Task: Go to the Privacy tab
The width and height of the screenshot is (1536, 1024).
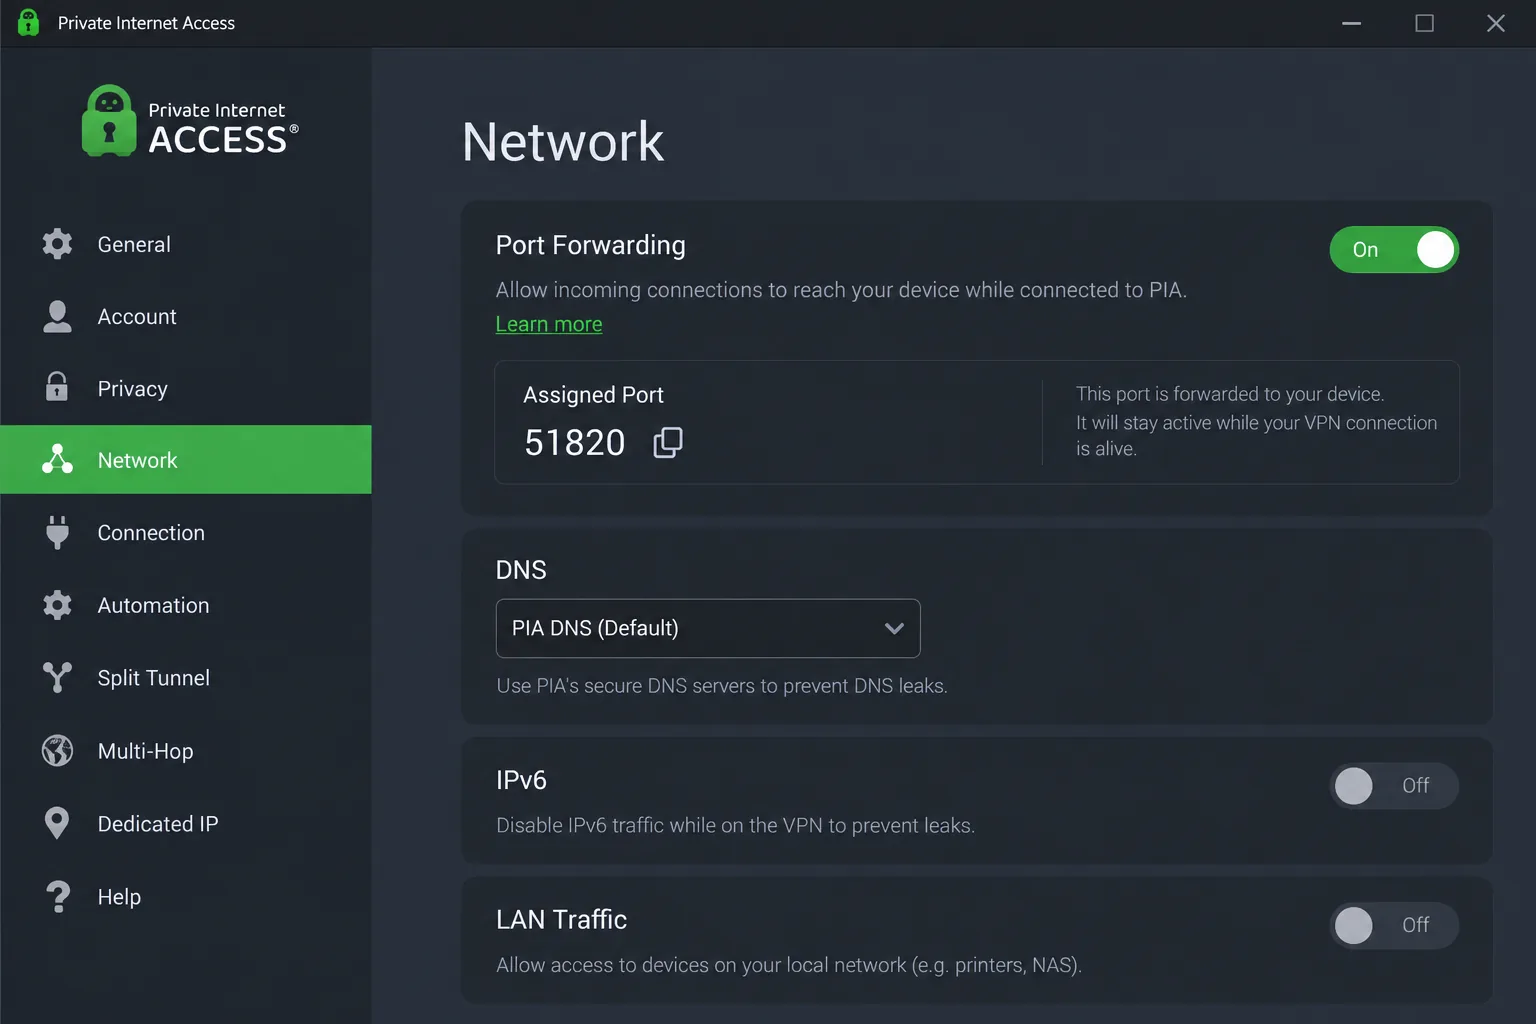Action: (133, 388)
